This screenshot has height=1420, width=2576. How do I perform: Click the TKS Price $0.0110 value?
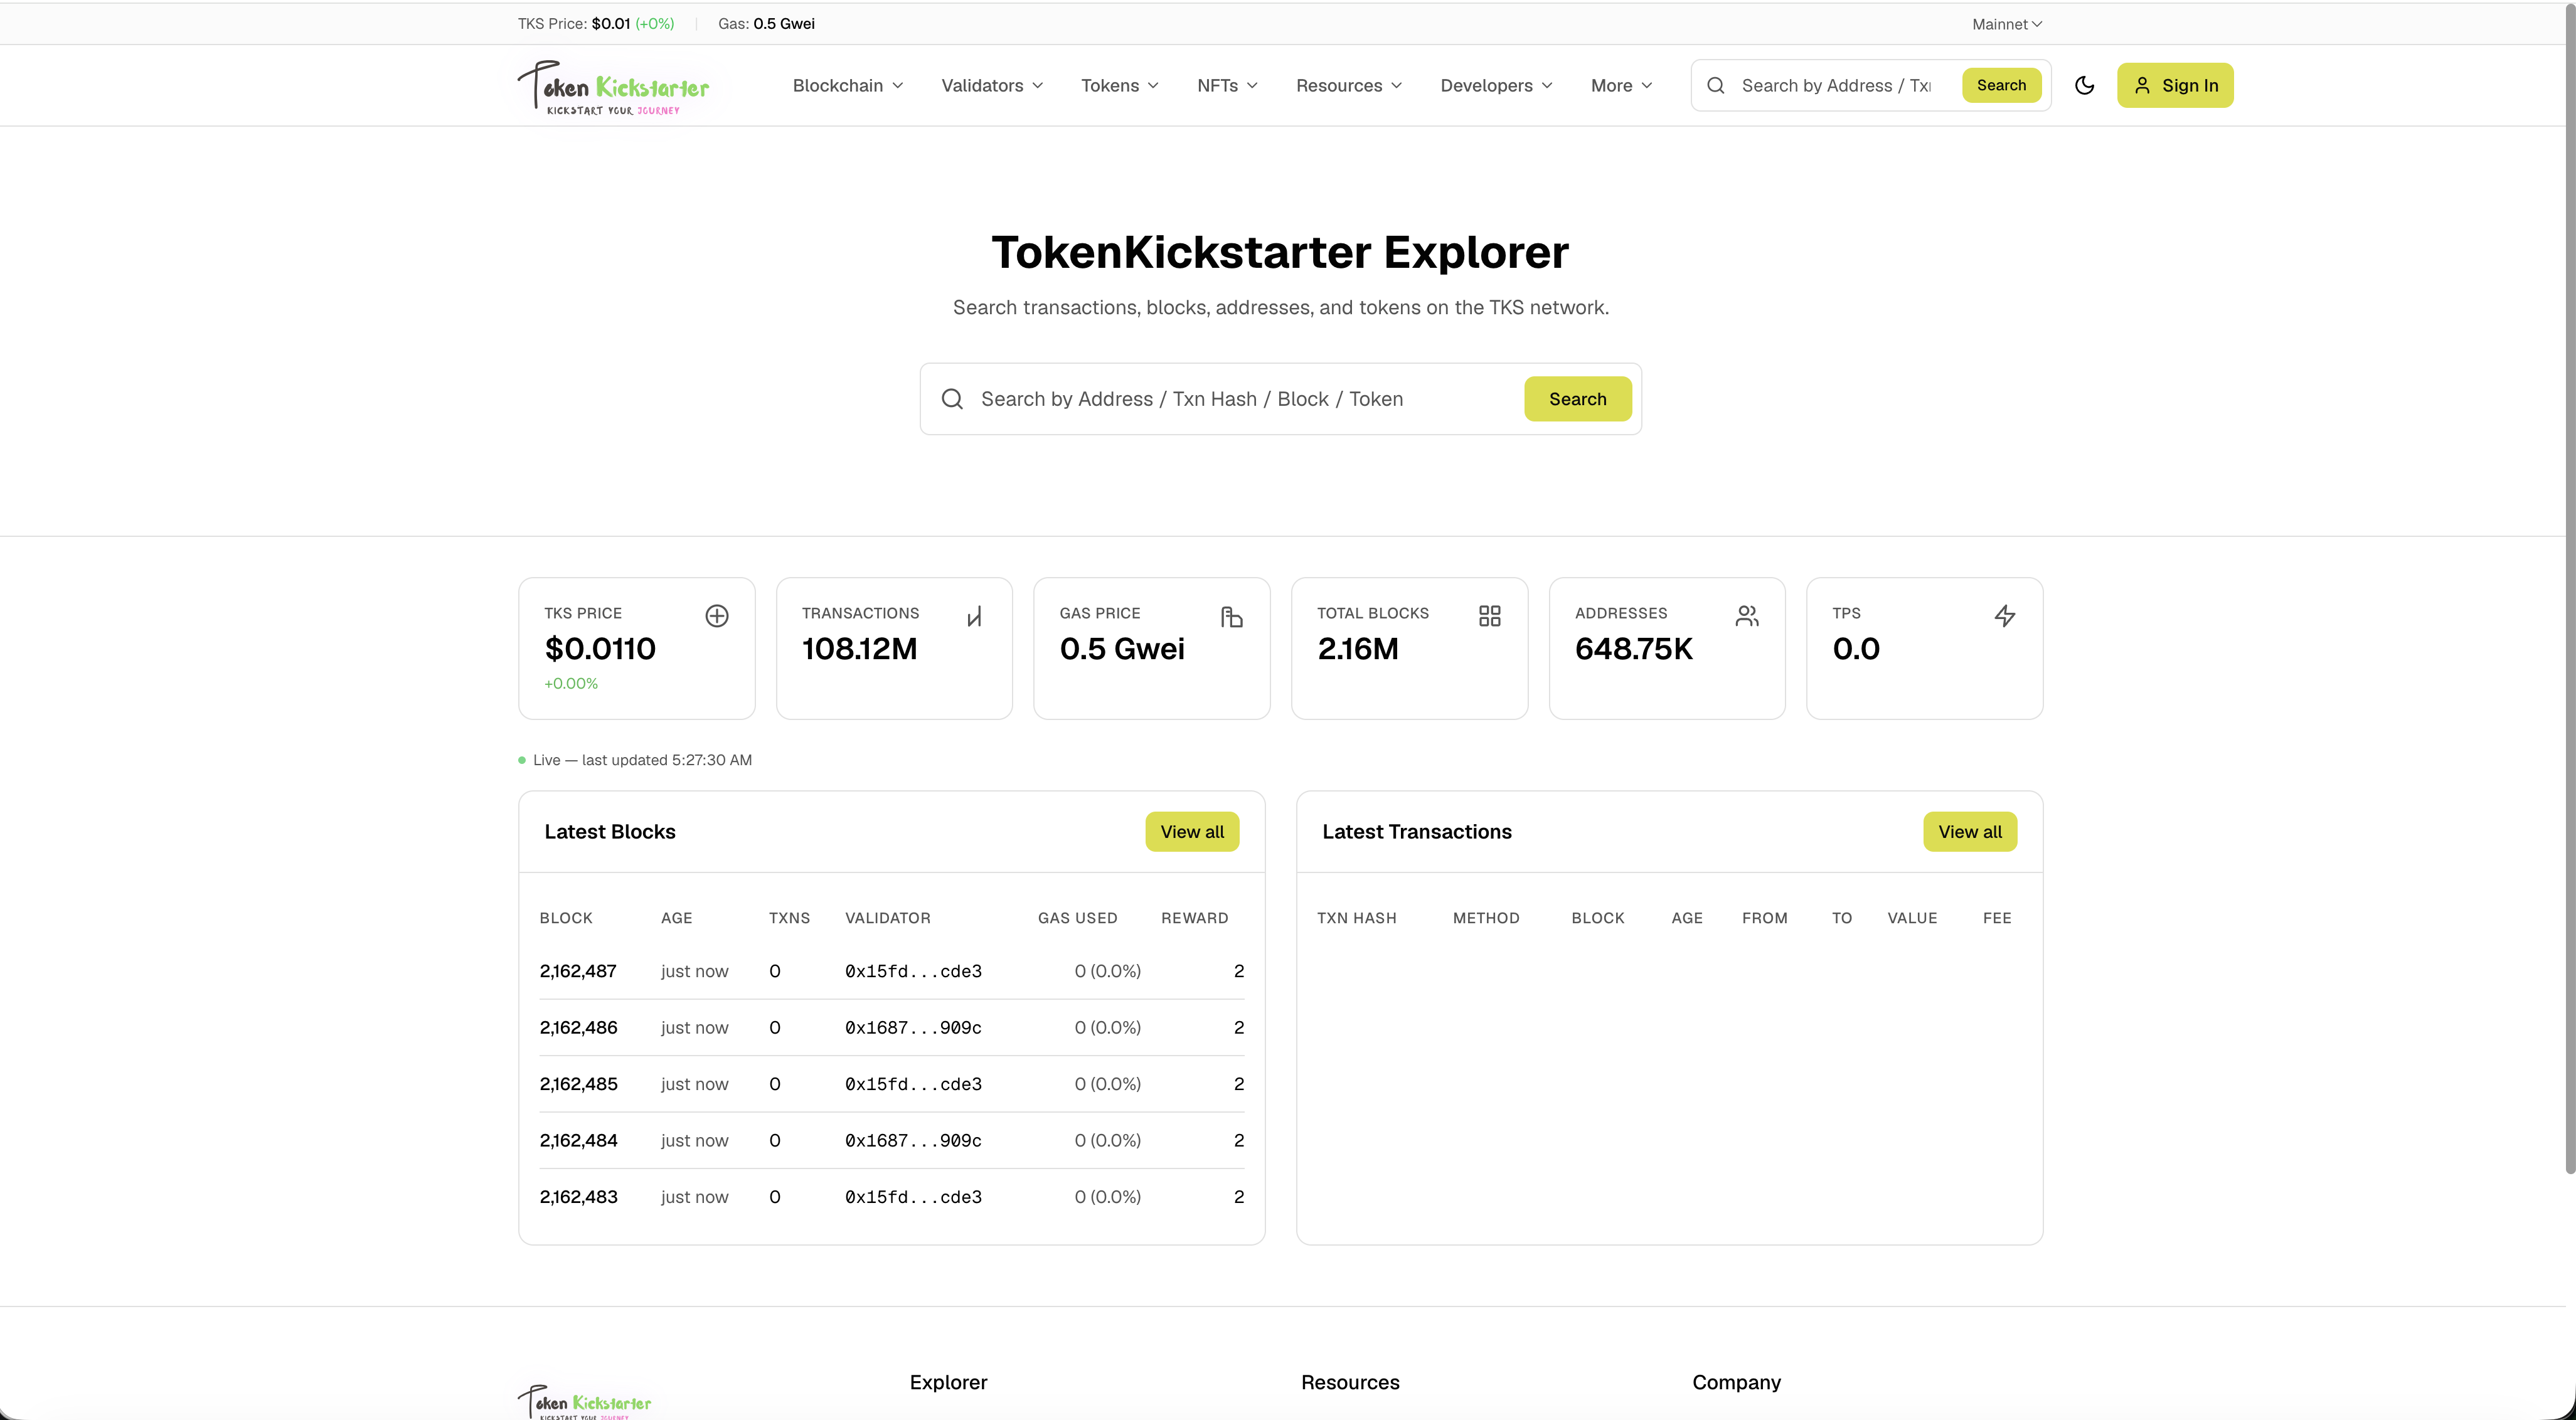pos(600,649)
